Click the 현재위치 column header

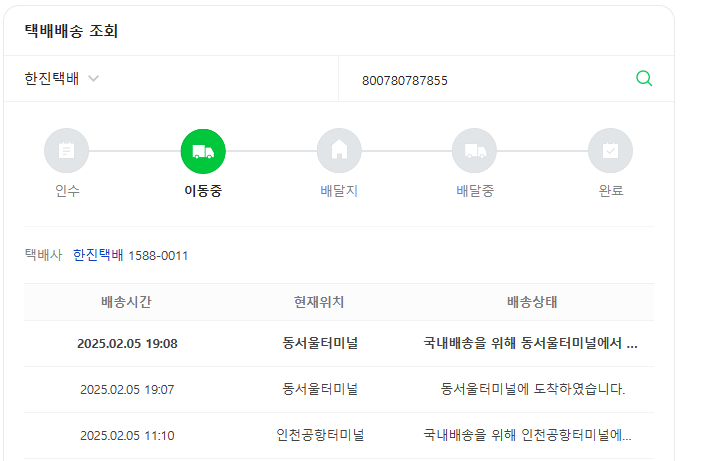319,302
